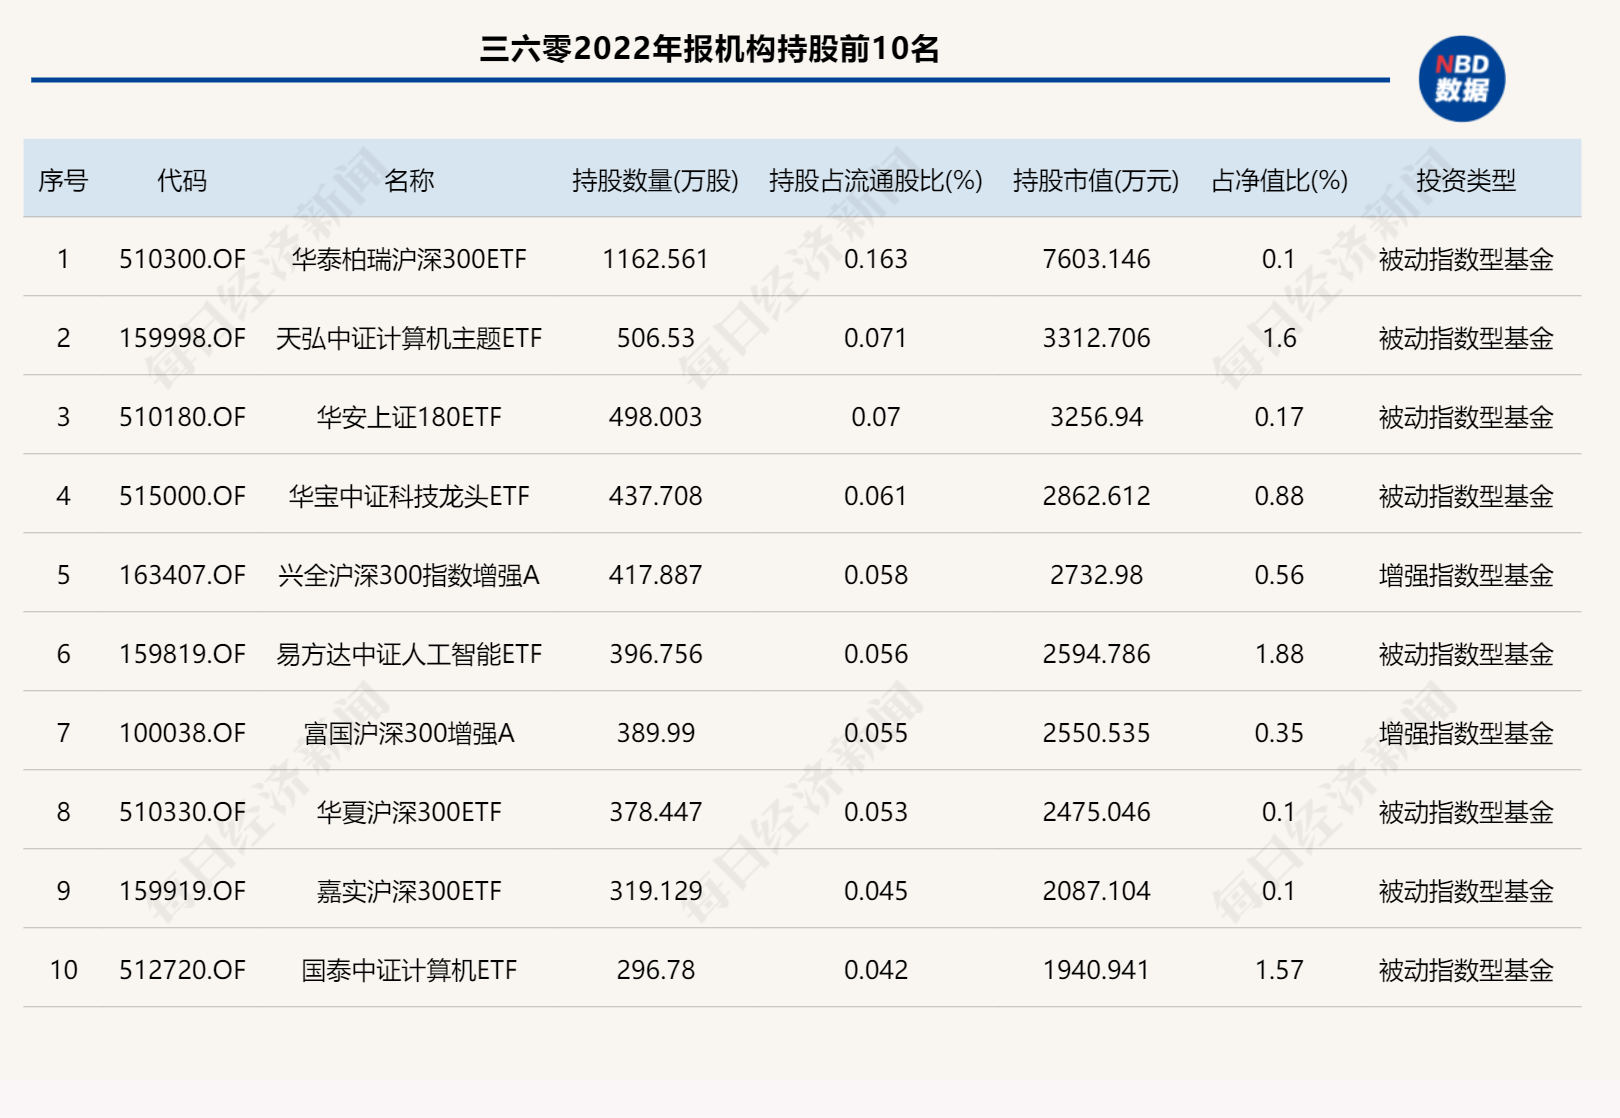Click fund code 100038.OF
The image size is (1620, 1118).
click(x=182, y=734)
